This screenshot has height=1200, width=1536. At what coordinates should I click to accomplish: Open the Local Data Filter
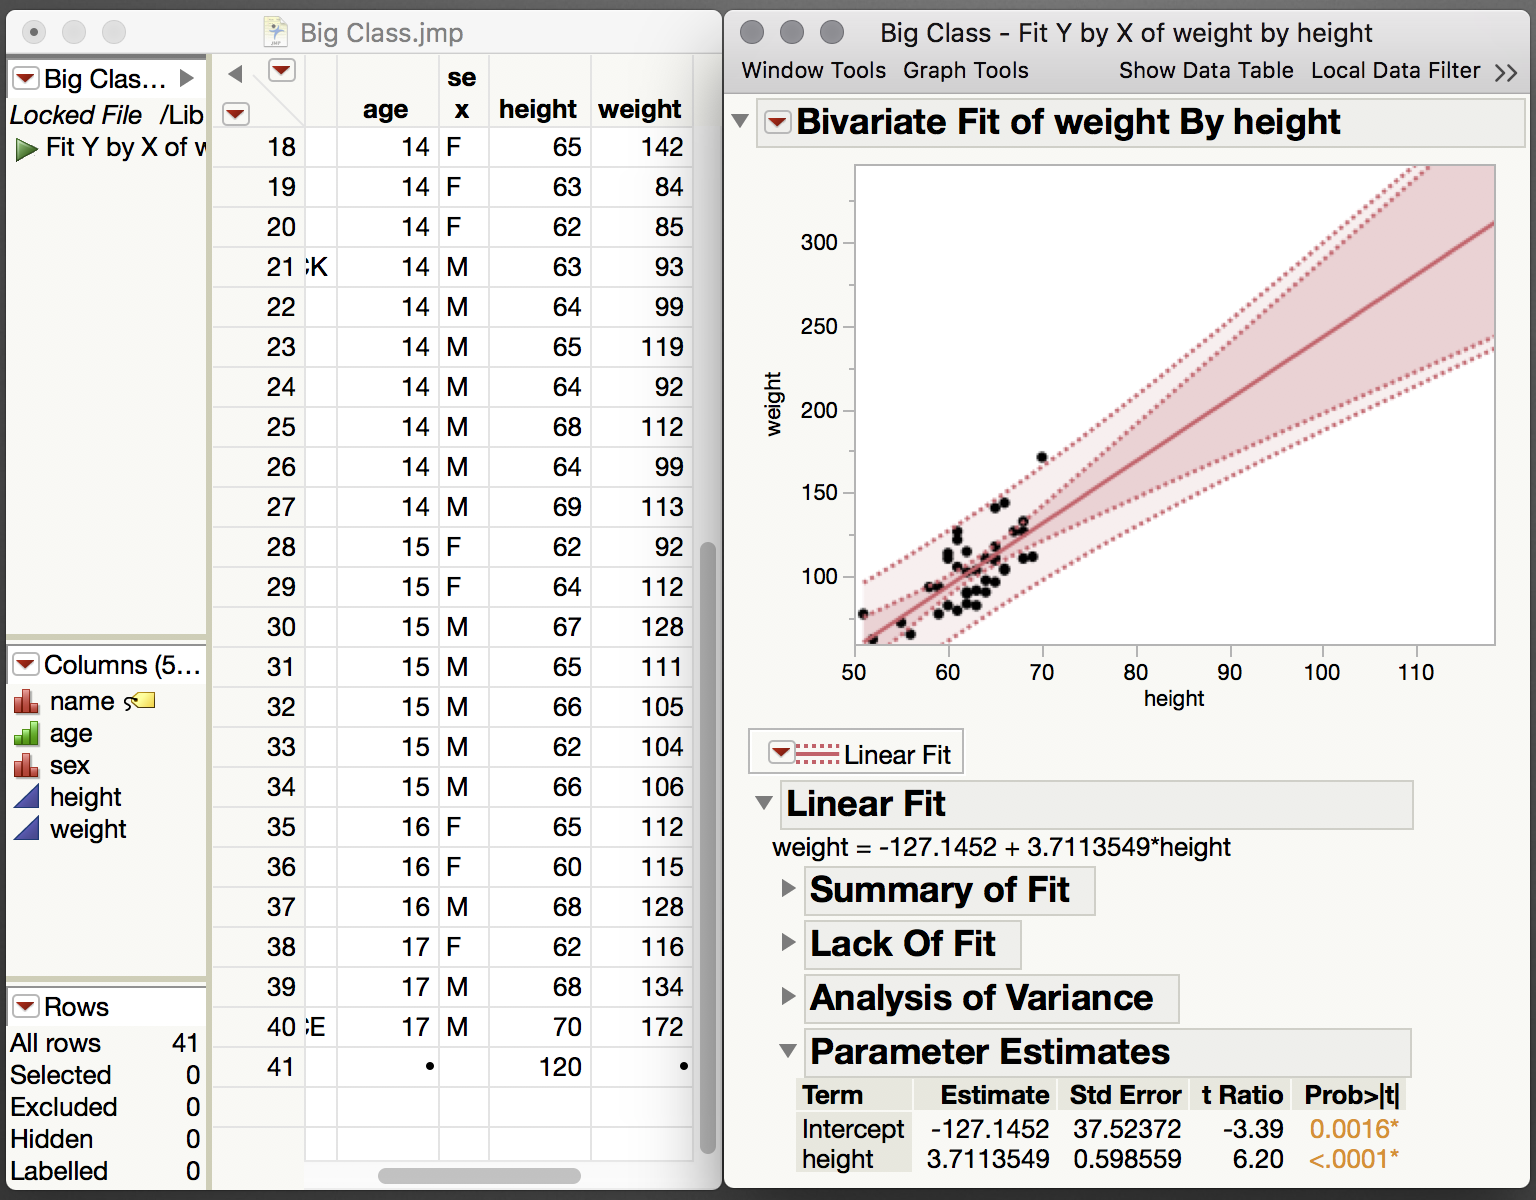click(1395, 70)
